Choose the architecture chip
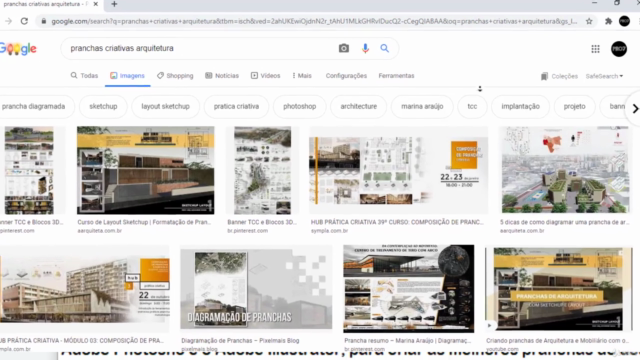Screen dimensions: 640x360 coord(358,107)
